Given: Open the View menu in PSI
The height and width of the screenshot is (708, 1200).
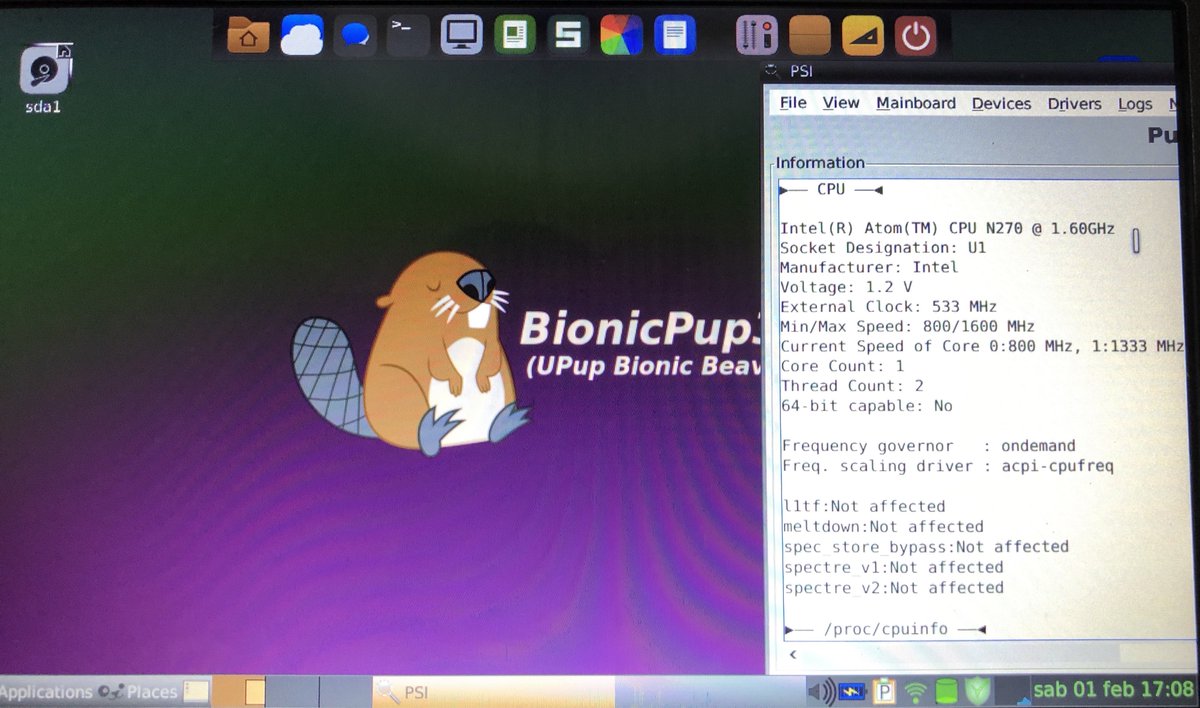Looking at the screenshot, I should (x=841, y=103).
